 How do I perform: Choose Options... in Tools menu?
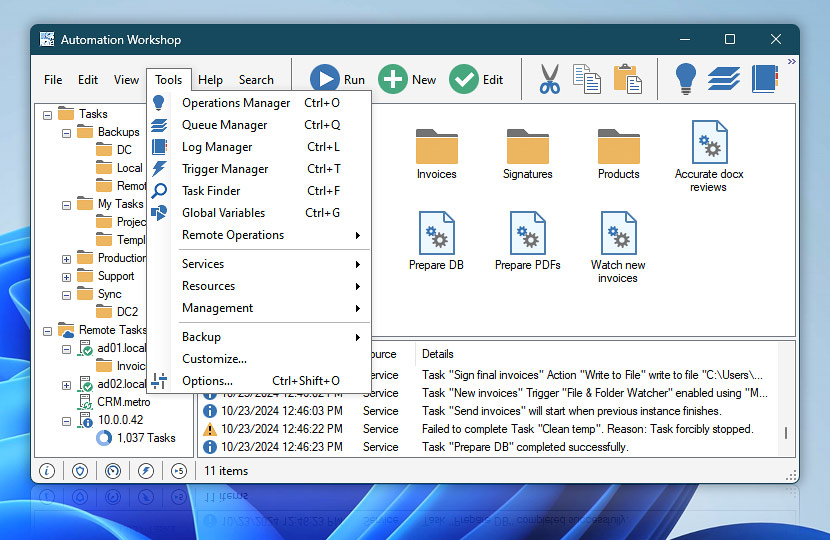click(x=259, y=381)
